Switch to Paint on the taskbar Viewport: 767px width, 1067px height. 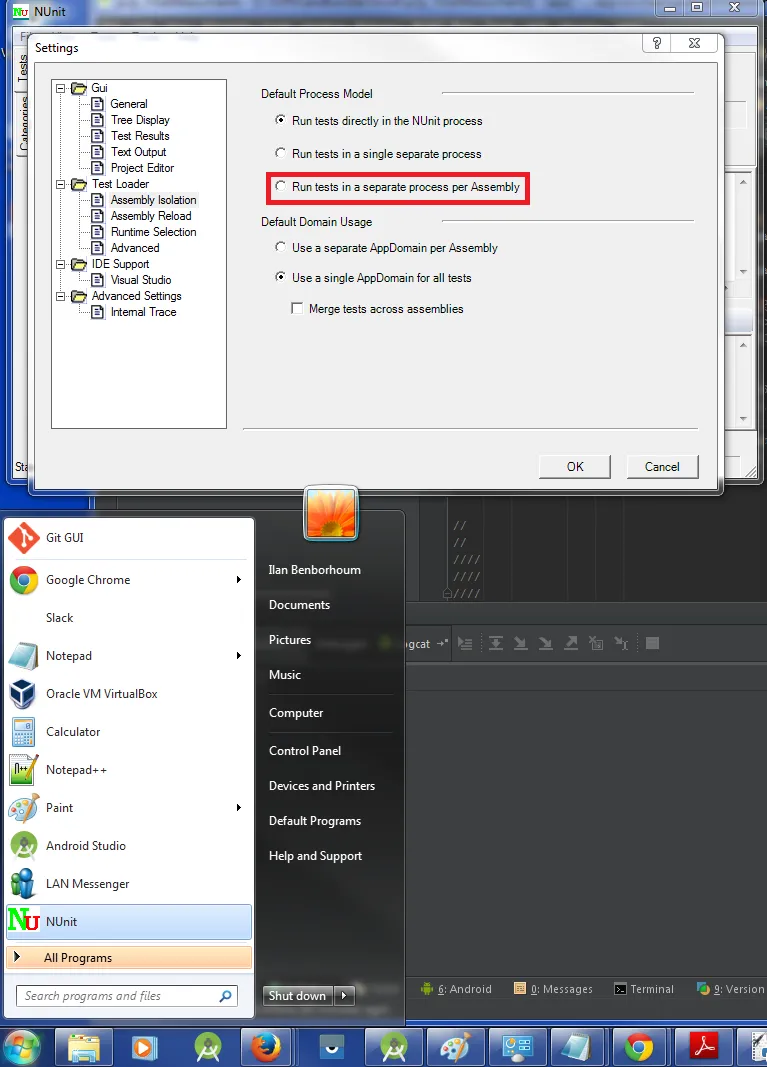click(x=456, y=1048)
